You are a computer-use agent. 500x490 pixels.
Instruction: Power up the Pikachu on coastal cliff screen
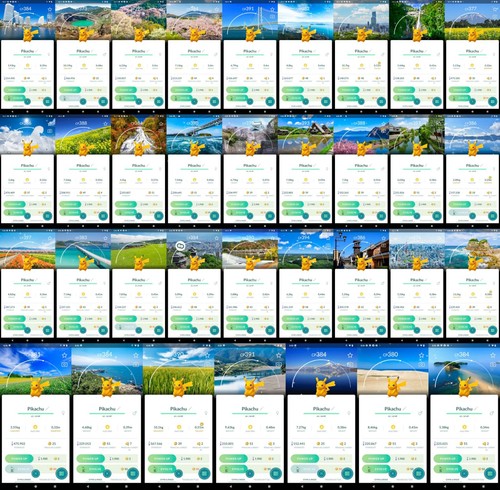click(x=91, y=459)
